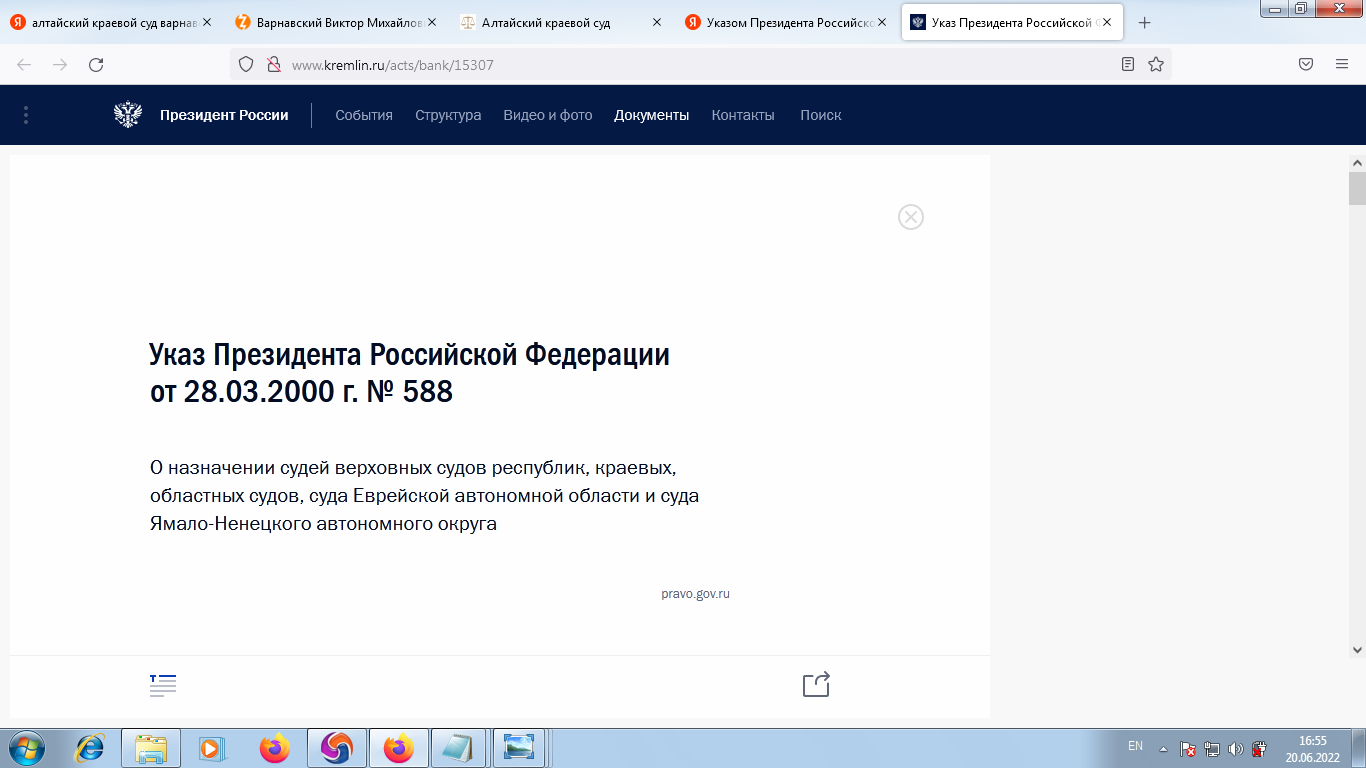The image size is (1366, 768).
Task: Open the Поиск navigation link
Action: pyautogui.click(x=820, y=115)
